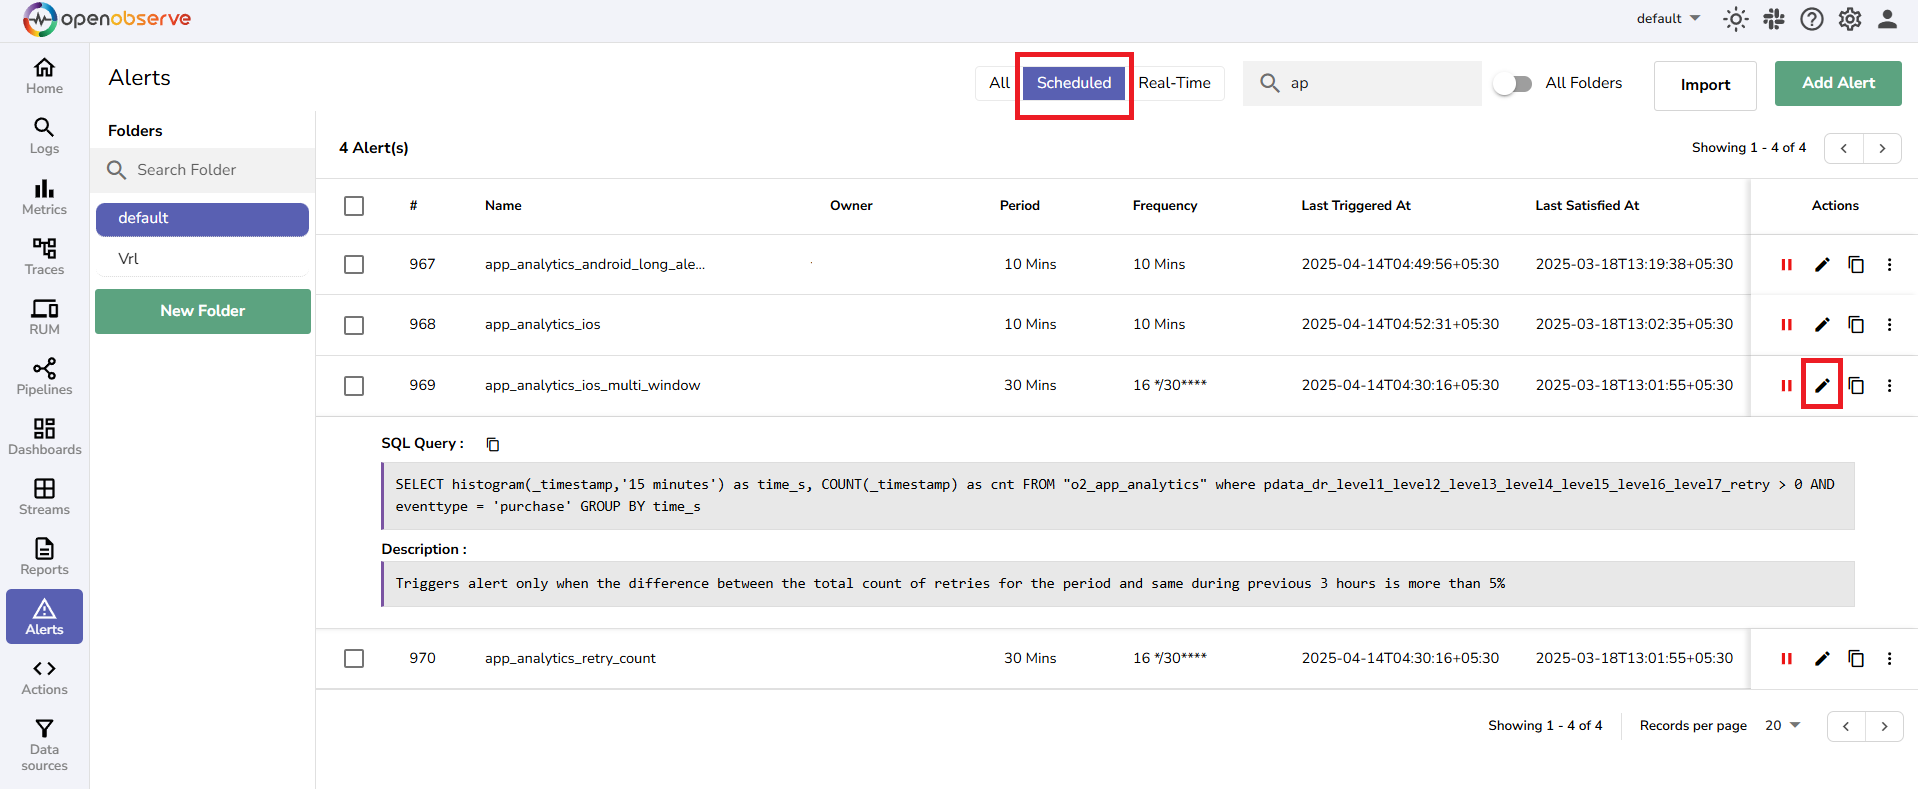This screenshot has width=1918, height=789.
Task: Open user profile icon
Action: point(1888,19)
